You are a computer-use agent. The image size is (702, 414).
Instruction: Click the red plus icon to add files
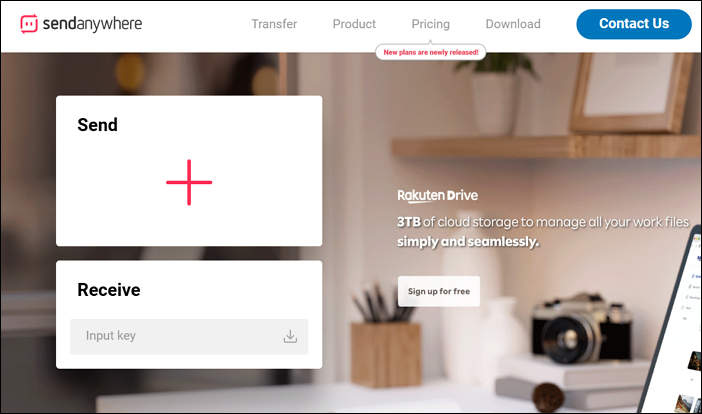(189, 182)
